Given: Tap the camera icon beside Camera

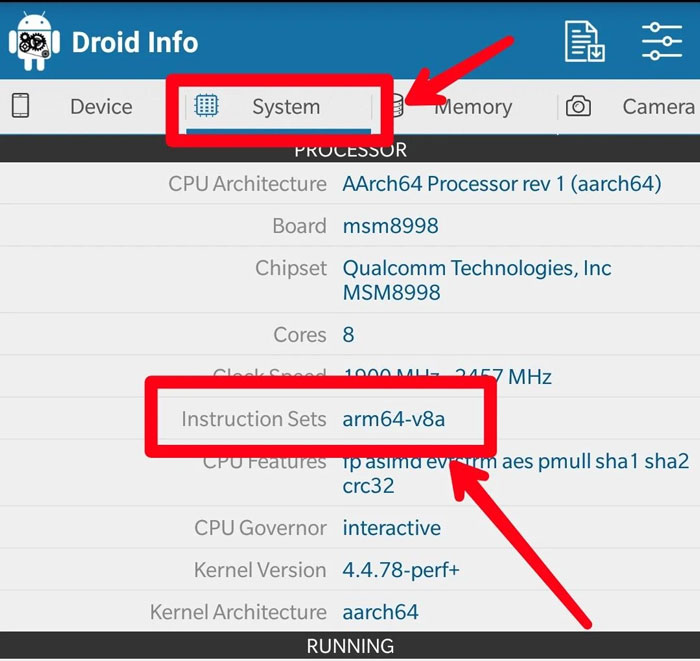Looking at the screenshot, I should click(x=578, y=106).
